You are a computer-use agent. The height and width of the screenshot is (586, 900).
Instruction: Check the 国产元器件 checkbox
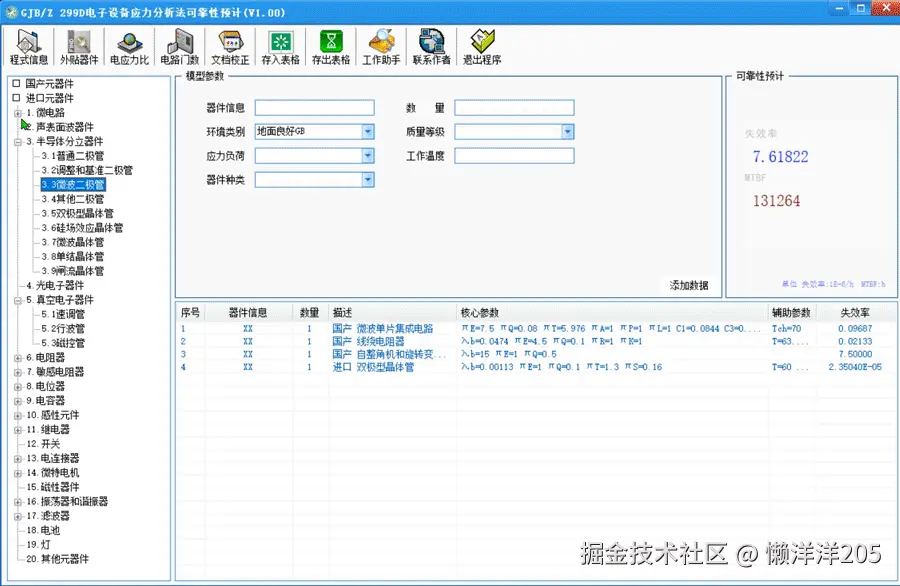tap(18, 84)
